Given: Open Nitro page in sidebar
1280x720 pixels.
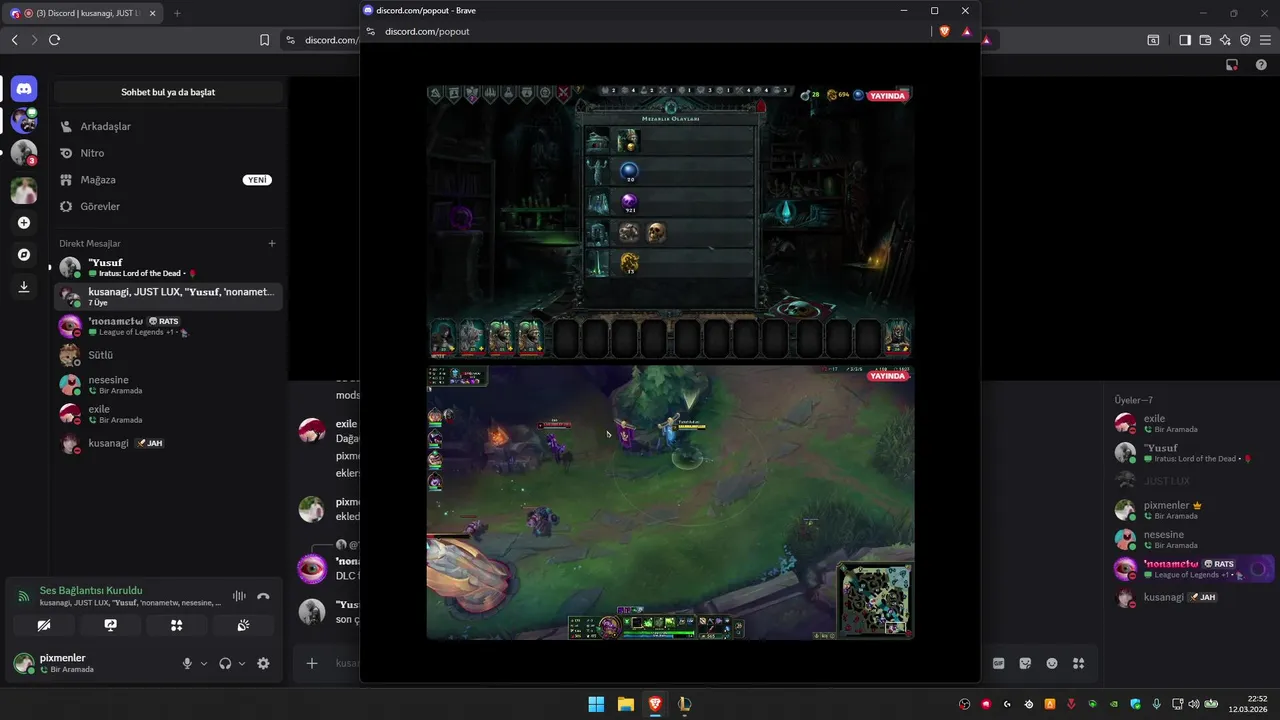Looking at the screenshot, I should click(168, 153).
